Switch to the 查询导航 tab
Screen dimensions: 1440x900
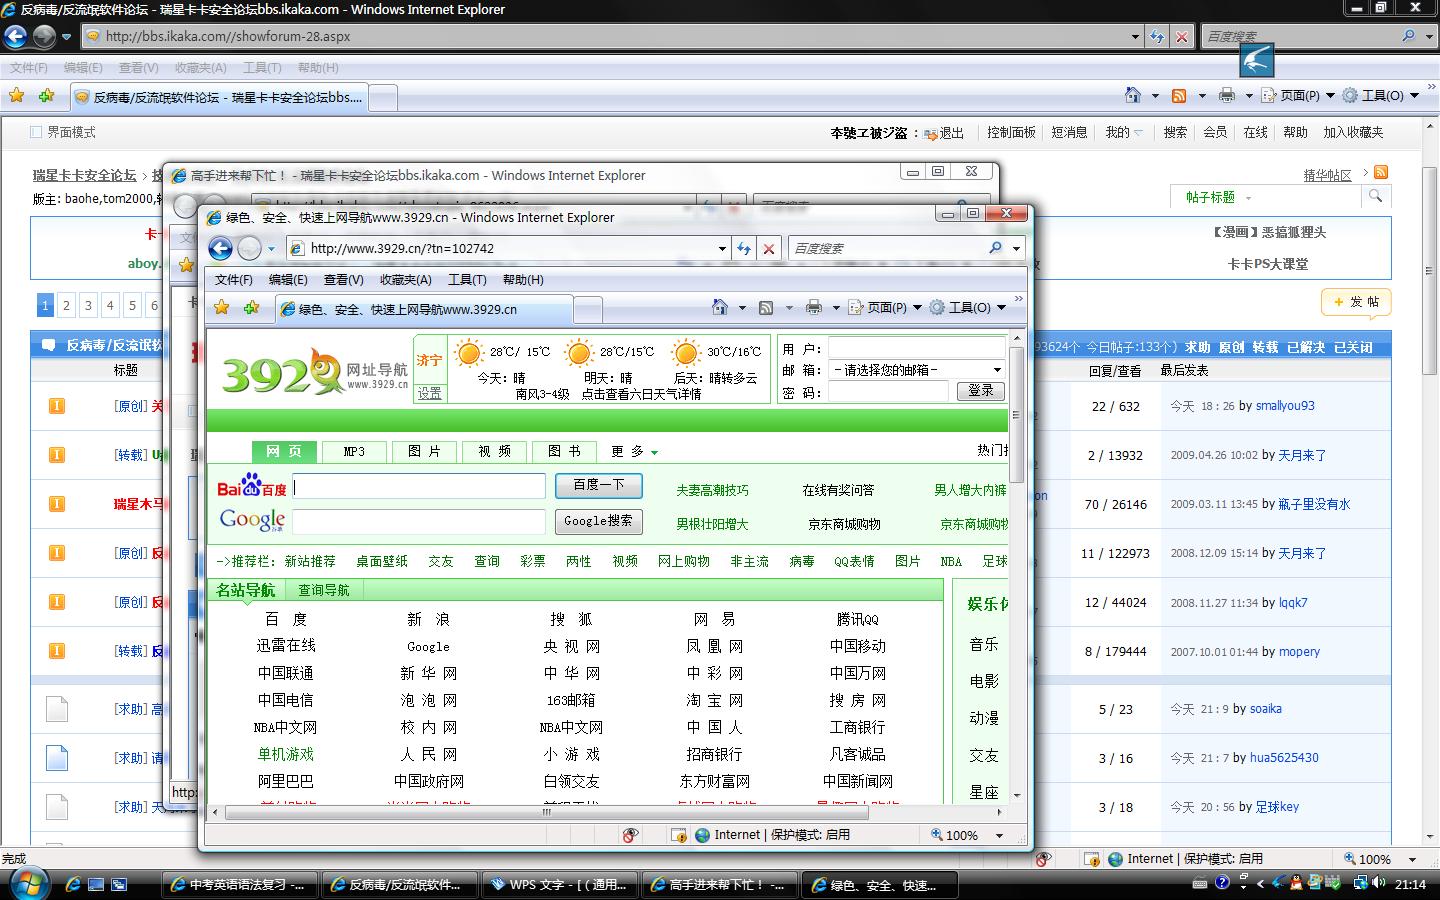coord(323,591)
